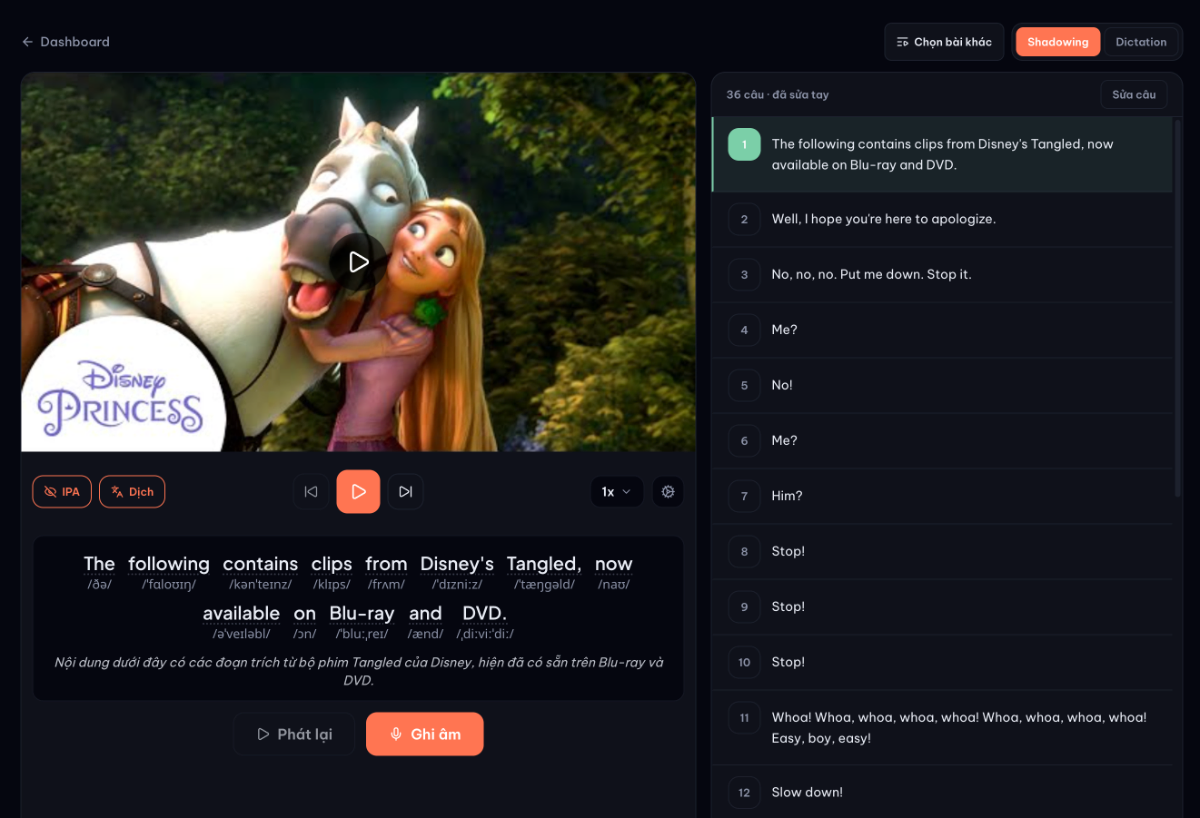The image size is (1200, 818).
Task: Go back to Dashboard
Action: tap(66, 42)
